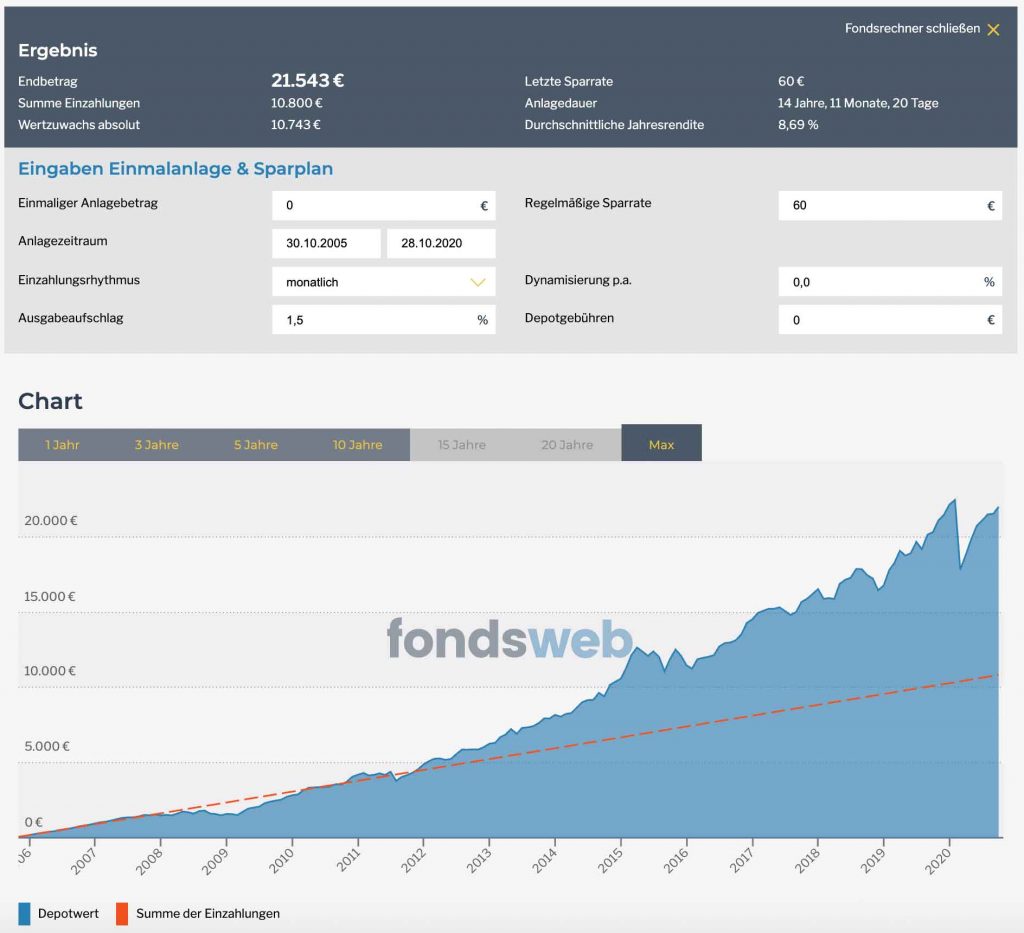Toggle the orange Summe der Einzahlungen legend

121,913
